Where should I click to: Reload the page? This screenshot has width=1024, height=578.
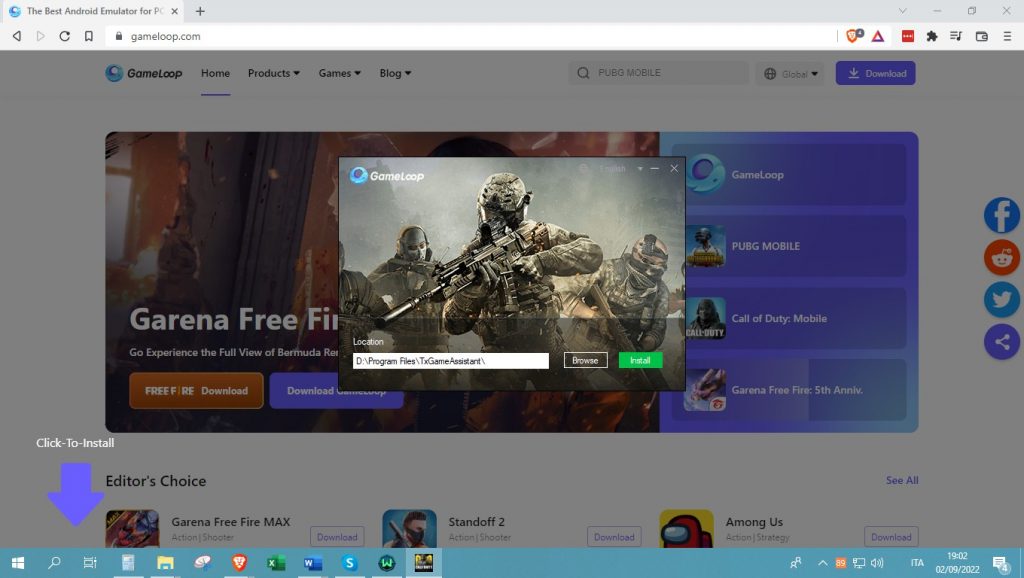tap(65, 36)
